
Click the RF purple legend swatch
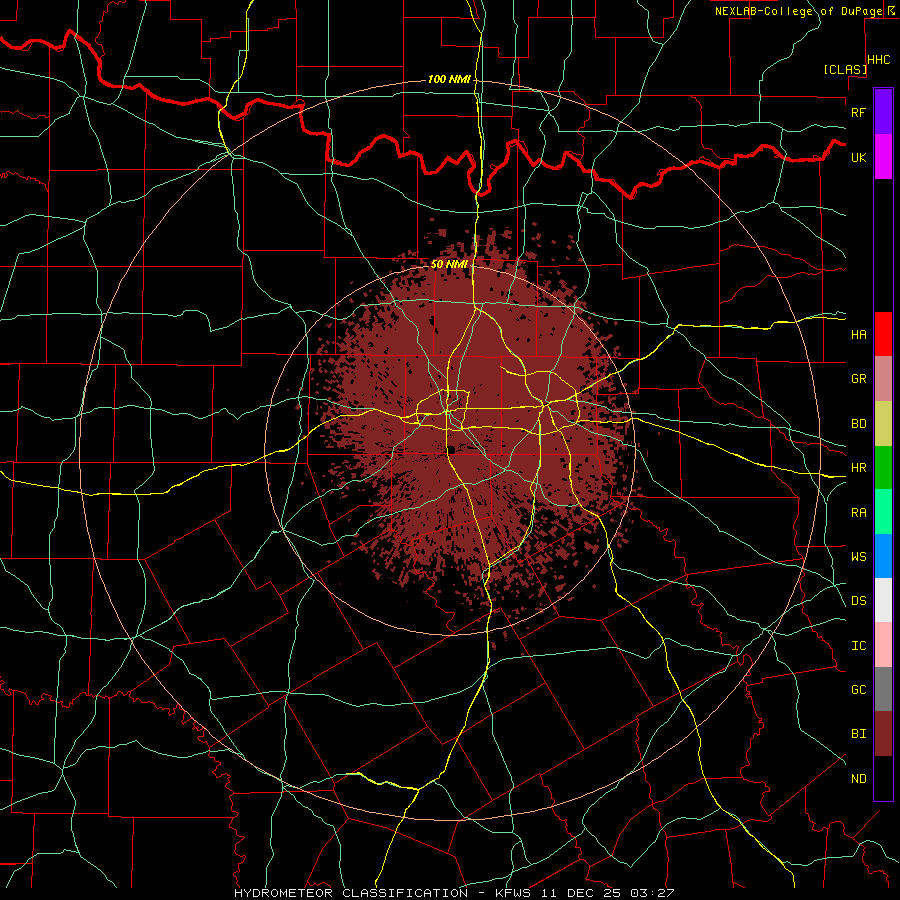[883, 112]
